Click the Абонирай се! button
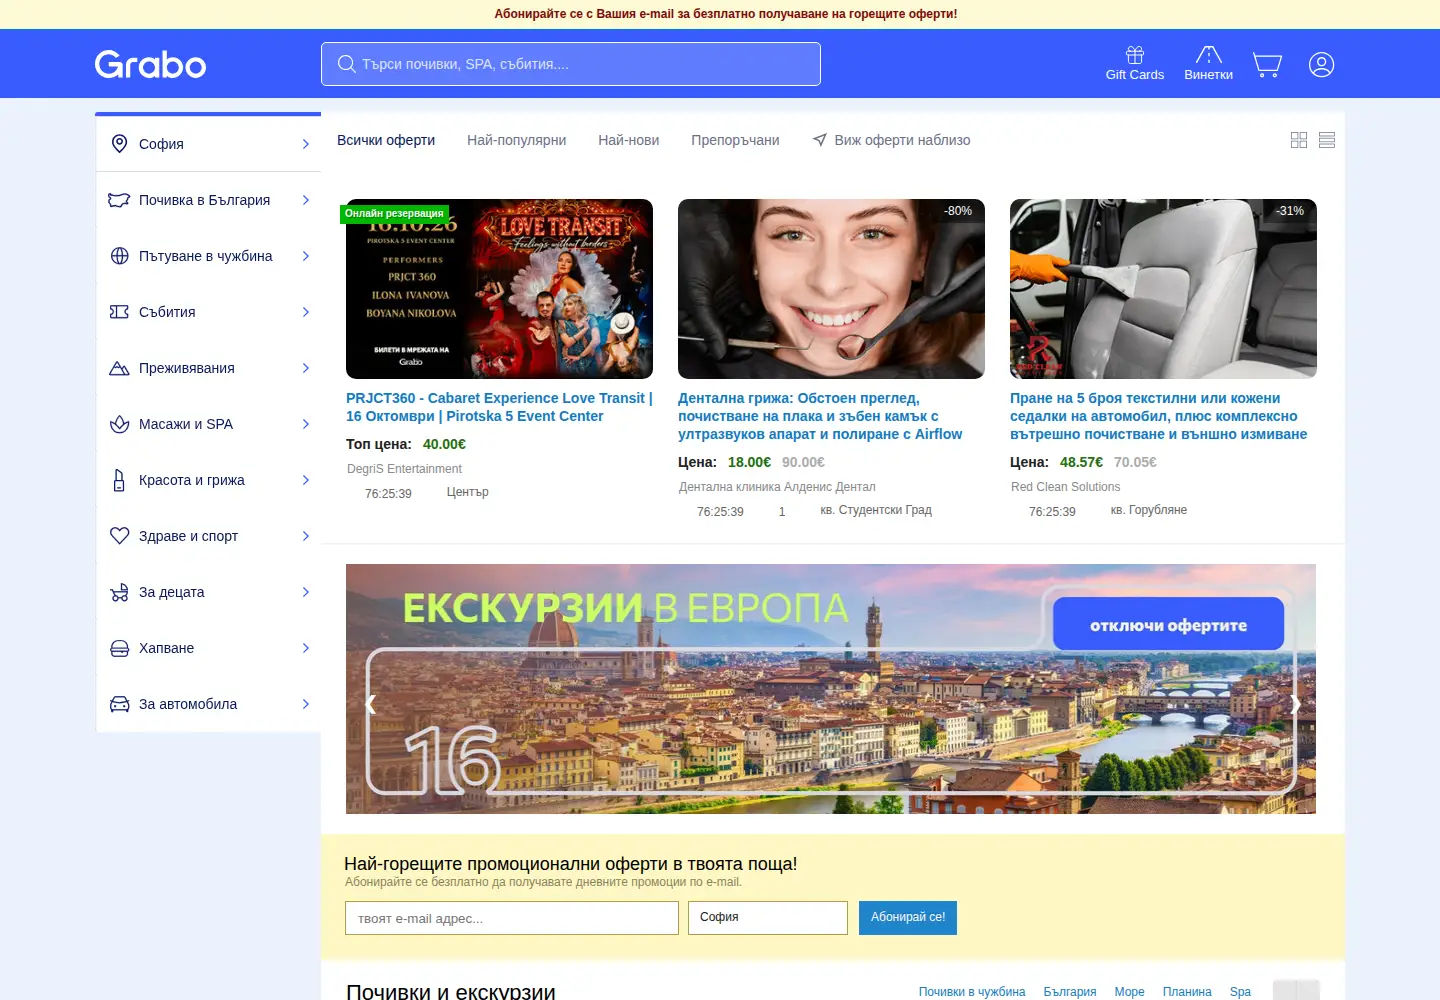Image resolution: width=1440 pixels, height=1000 pixels. [x=908, y=918]
